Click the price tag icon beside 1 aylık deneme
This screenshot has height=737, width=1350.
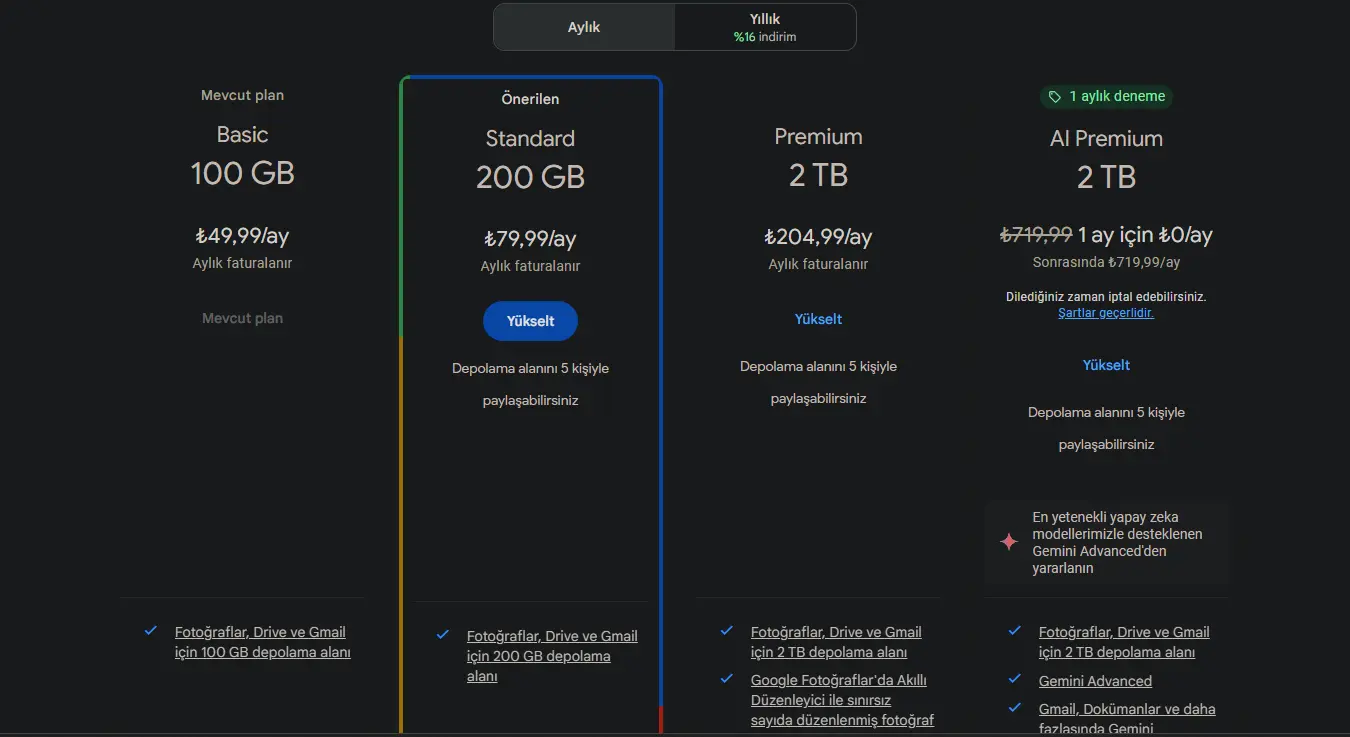[x=1054, y=97]
